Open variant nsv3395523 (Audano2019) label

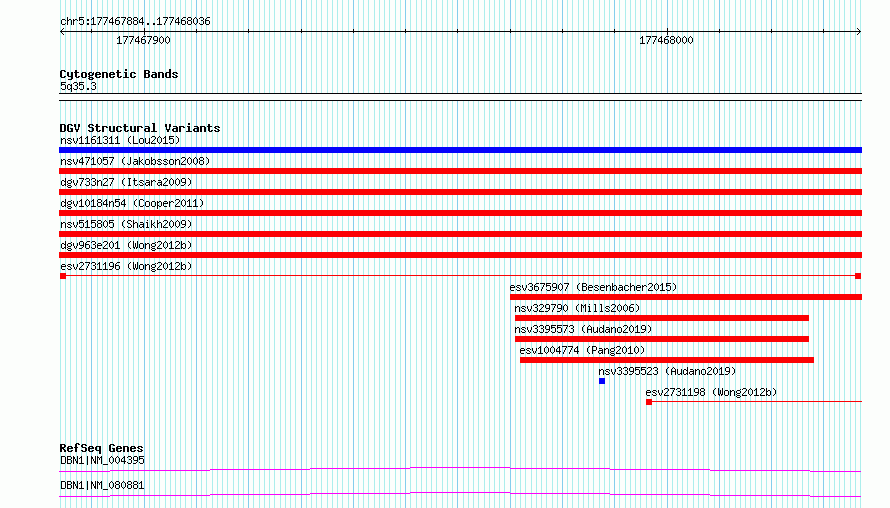pos(667,371)
